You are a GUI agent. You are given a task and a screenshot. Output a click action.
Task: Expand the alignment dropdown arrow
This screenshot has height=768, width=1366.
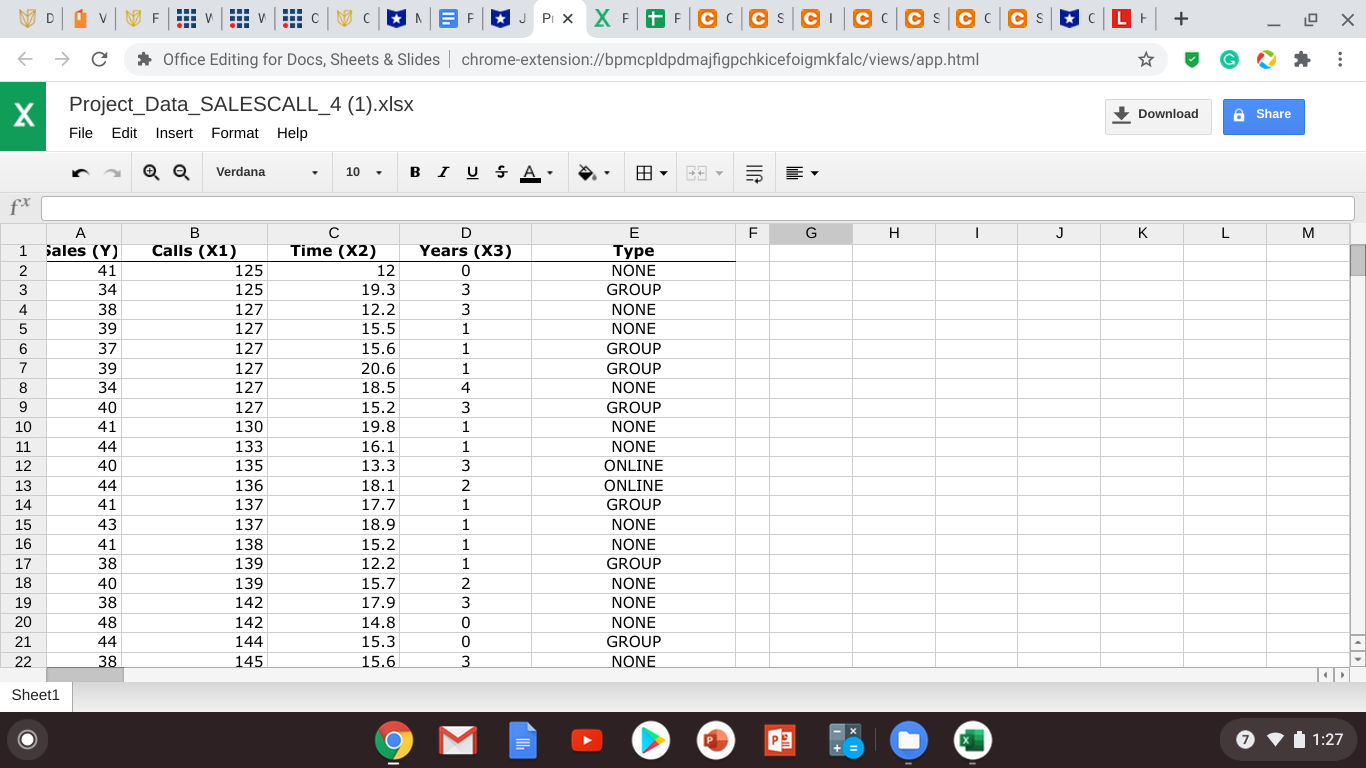tap(814, 173)
